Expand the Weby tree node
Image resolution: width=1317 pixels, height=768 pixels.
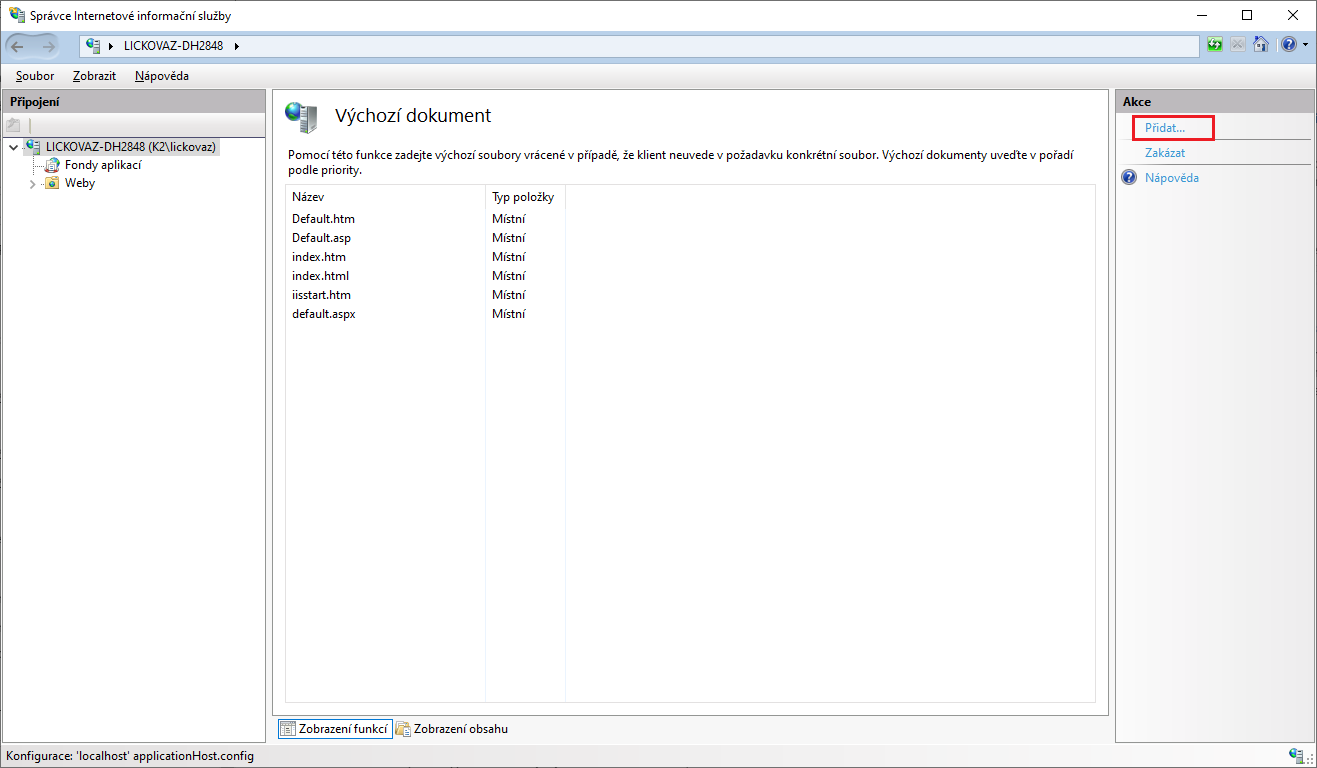(x=33, y=184)
